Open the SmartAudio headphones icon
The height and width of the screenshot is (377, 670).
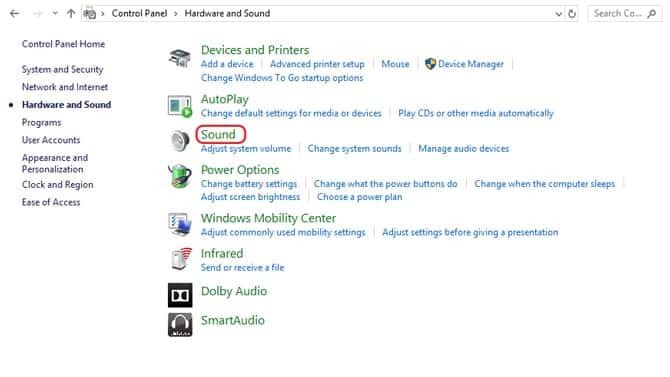tap(180, 325)
